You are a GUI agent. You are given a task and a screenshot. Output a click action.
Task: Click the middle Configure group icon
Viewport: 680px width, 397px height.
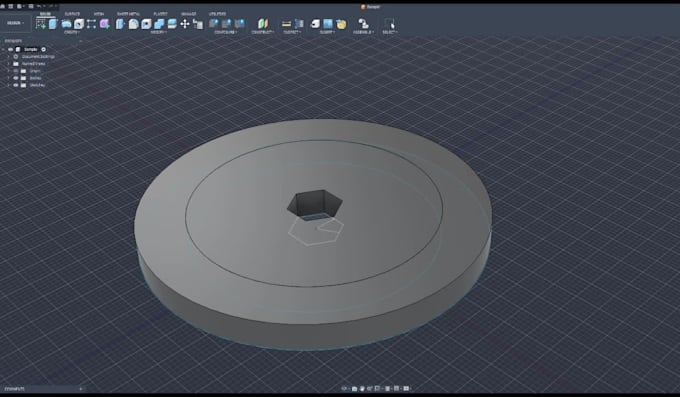point(226,23)
